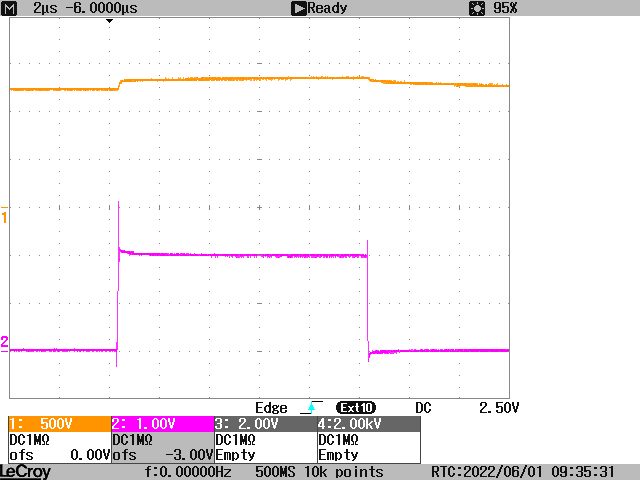
Task: Click the DC trigger coupling label
Action: coord(423,408)
